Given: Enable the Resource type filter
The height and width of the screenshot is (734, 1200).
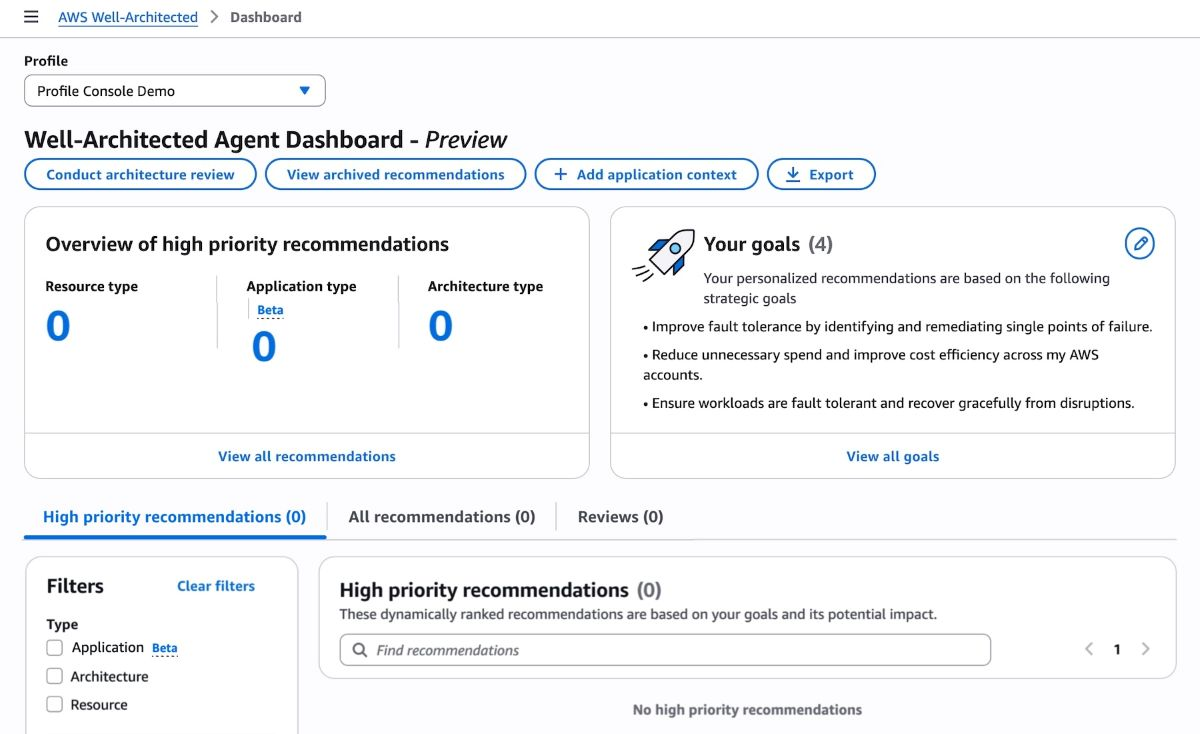Looking at the screenshot, I should tap(55, 704).
